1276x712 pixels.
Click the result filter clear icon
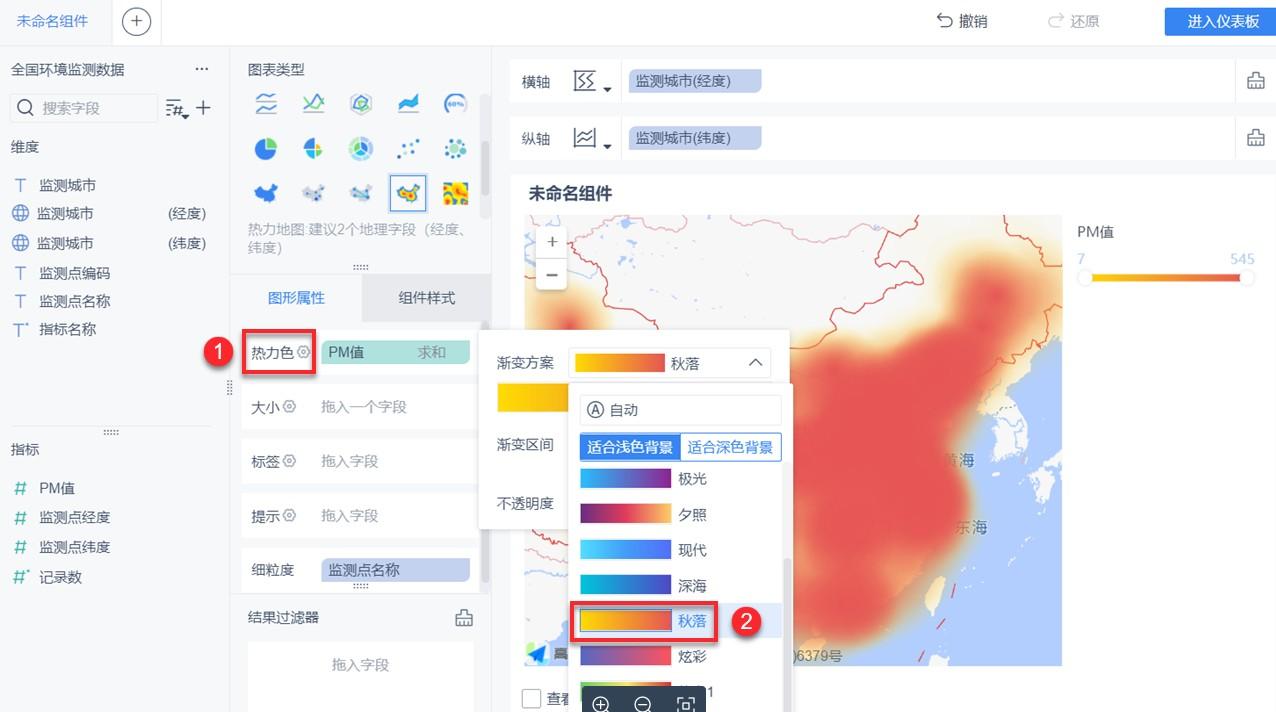[464, 617]
